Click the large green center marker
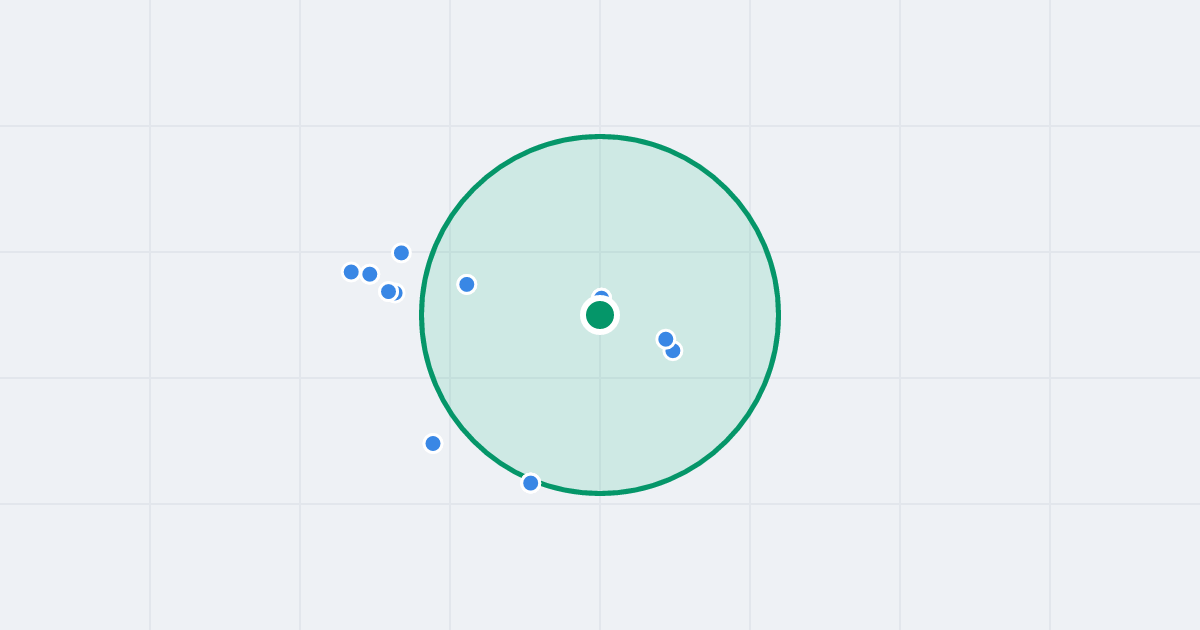Screen dimensions: 1200x630 pos(600,315)
